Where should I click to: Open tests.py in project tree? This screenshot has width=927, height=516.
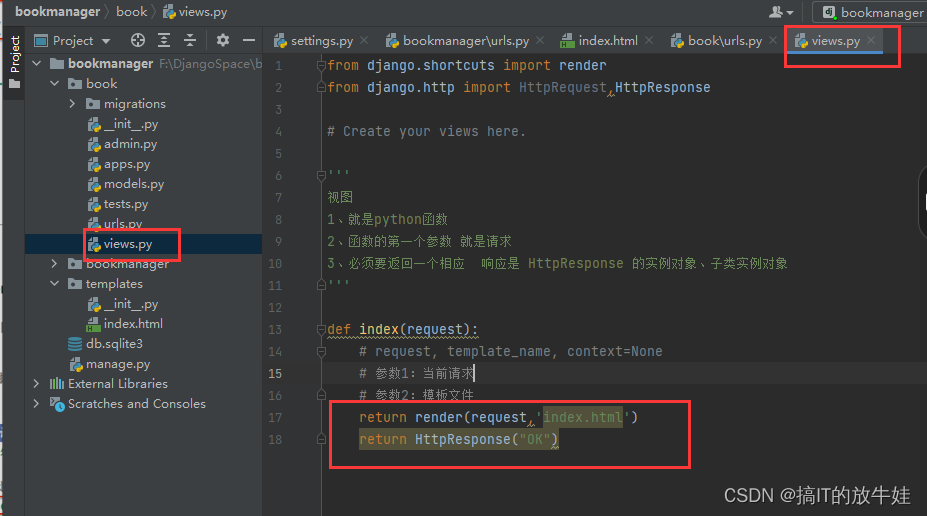pyautogui.click(x=118, y=204)
